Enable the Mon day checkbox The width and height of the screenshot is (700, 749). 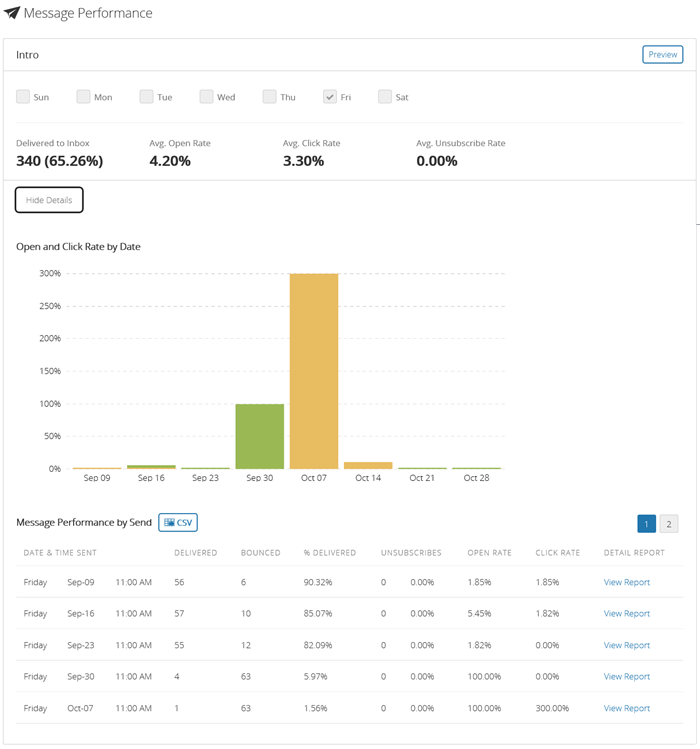click(x=83, y=97)
